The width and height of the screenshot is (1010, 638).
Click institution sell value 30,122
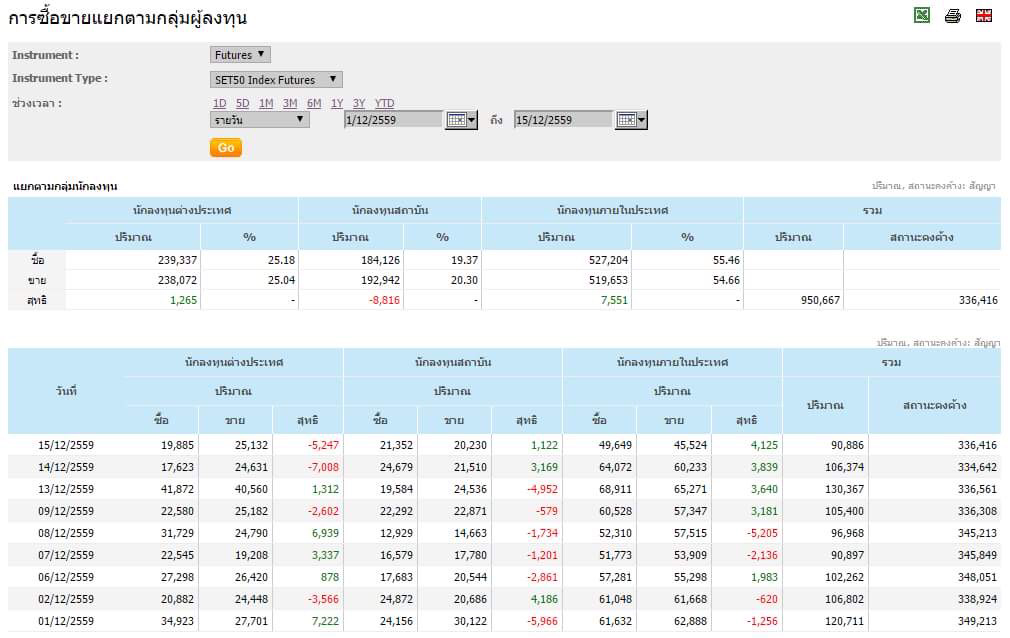pos(470,621)
